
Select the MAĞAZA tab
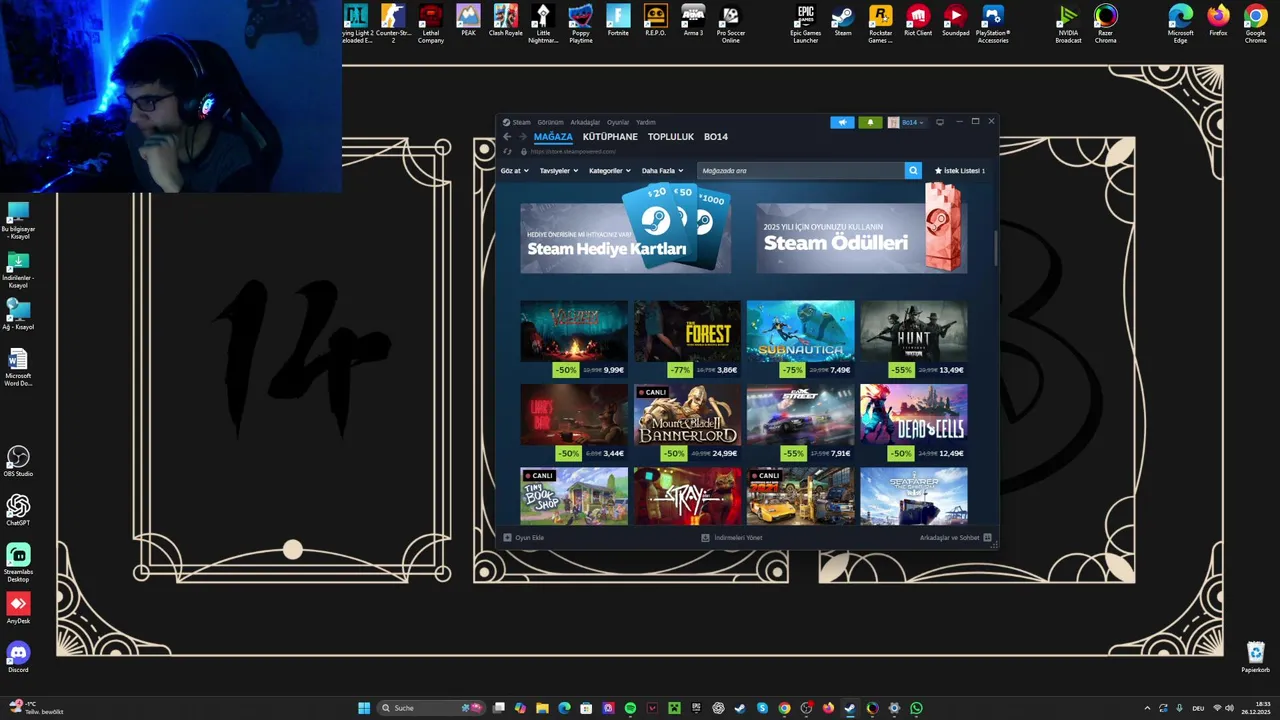tap(553, 137)
